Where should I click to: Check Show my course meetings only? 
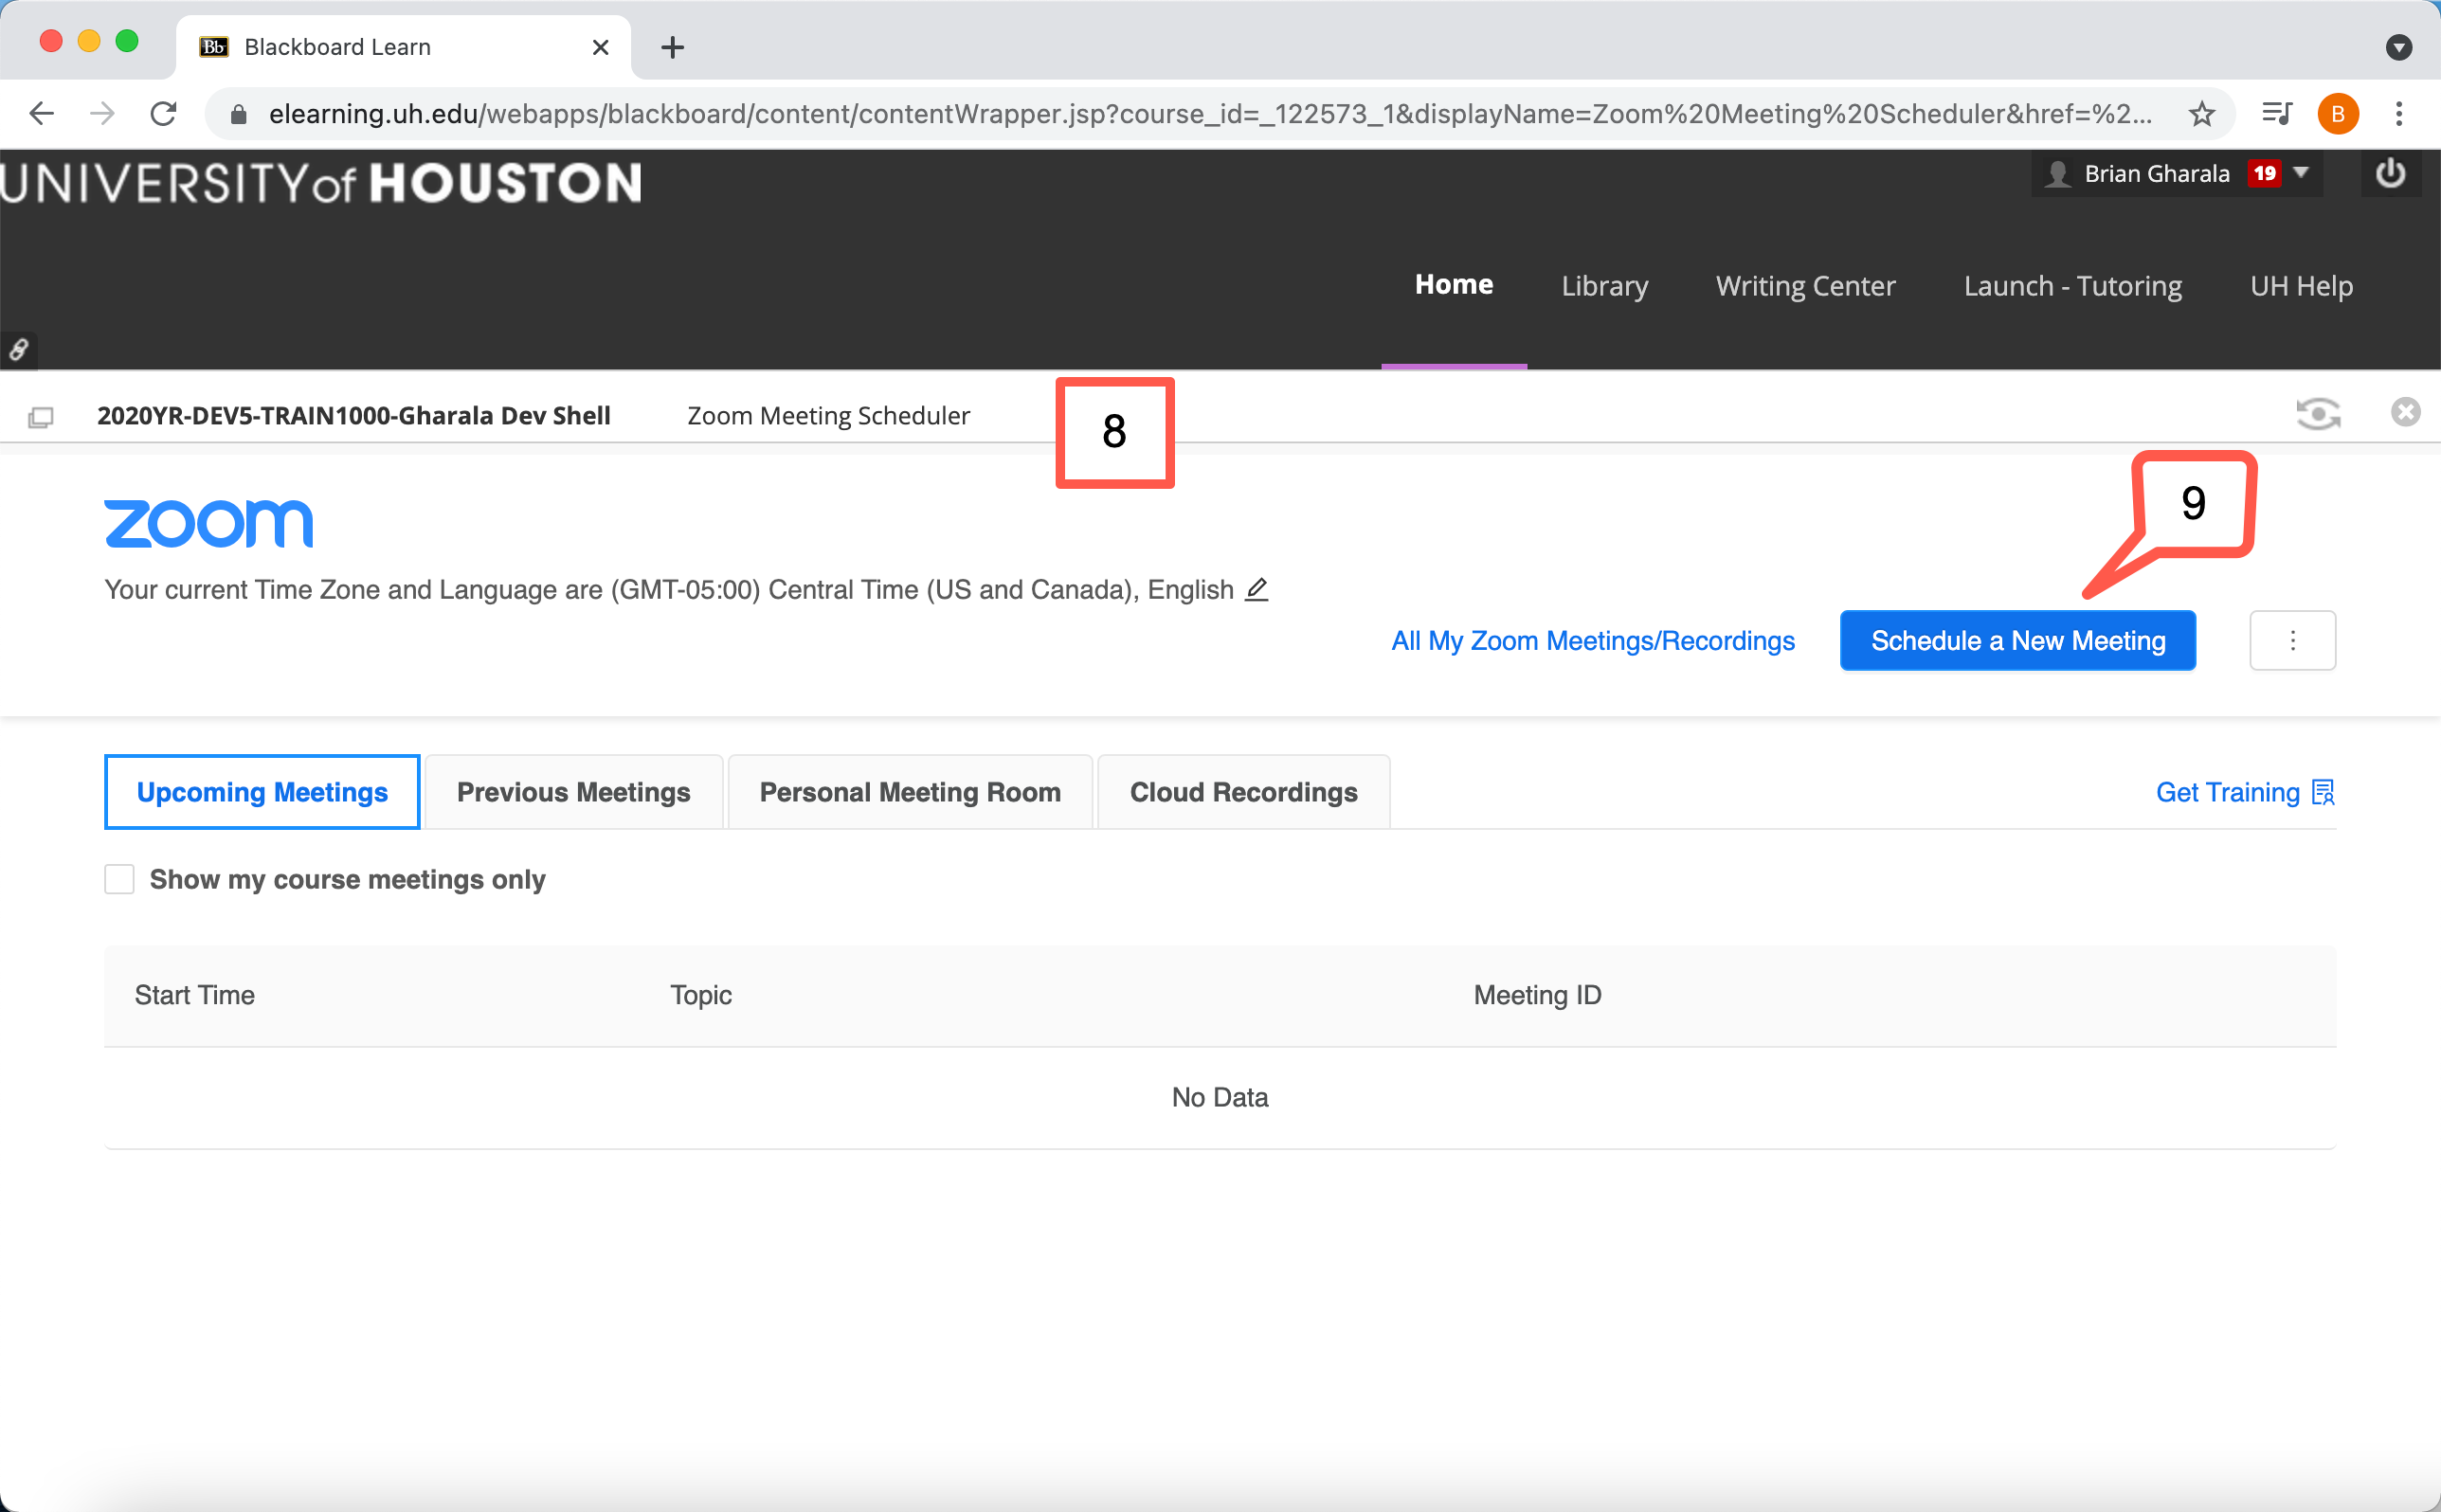[x=119, y=880]
